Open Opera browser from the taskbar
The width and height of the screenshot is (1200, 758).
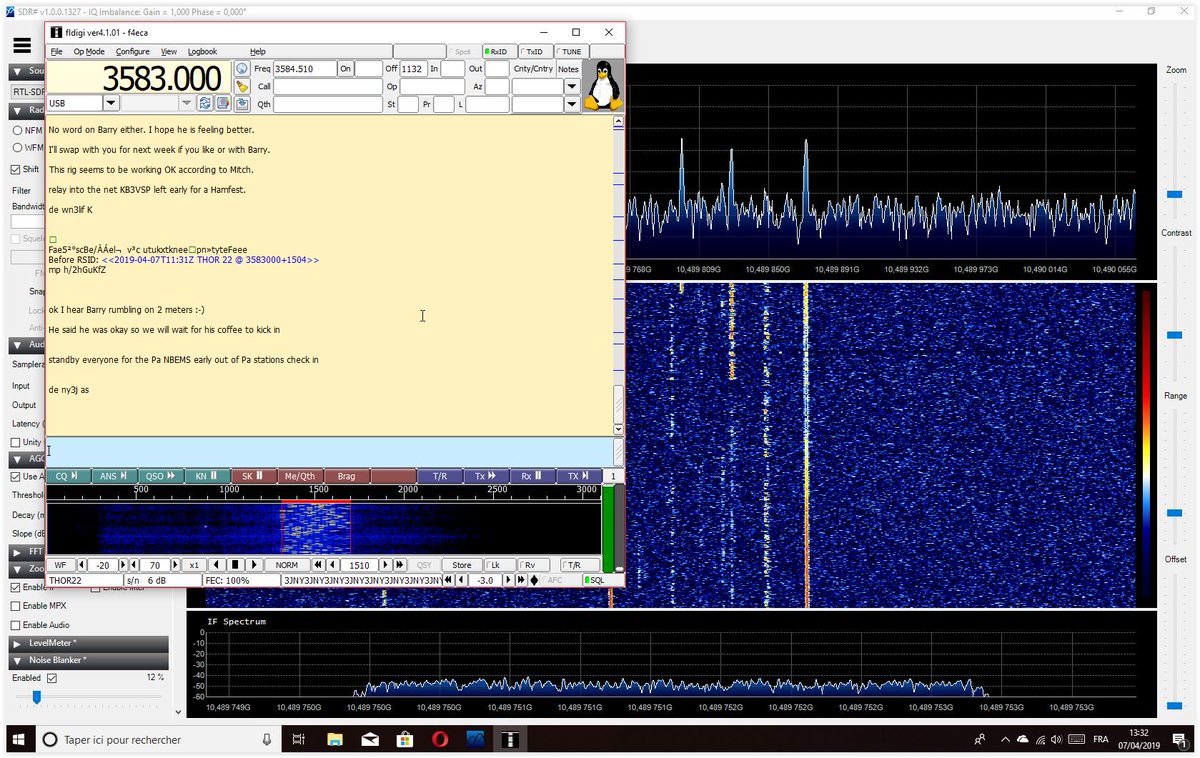[440, 739]
